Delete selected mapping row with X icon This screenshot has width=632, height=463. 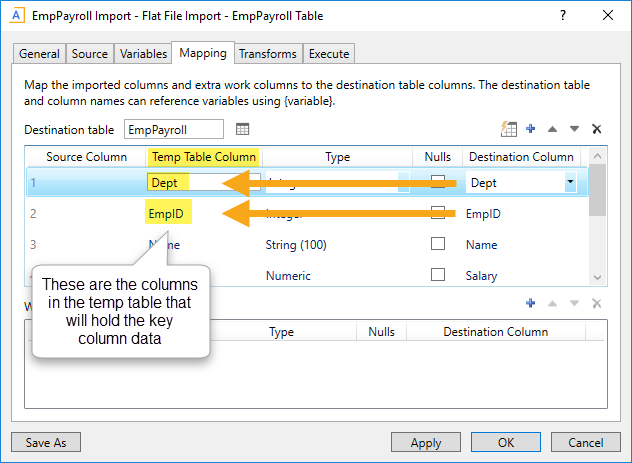click(597, 129)
